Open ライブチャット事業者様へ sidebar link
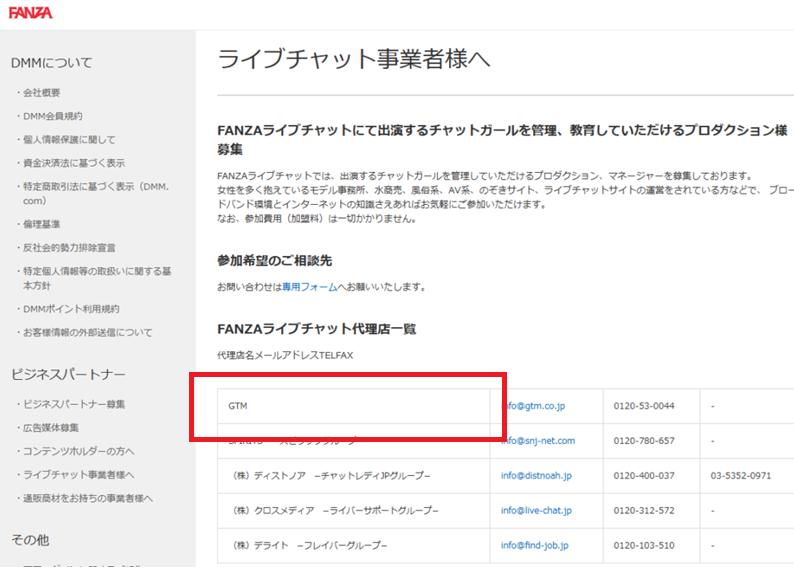Image resolution: width=794 pixels, height=570 pixels. point(79,474)
